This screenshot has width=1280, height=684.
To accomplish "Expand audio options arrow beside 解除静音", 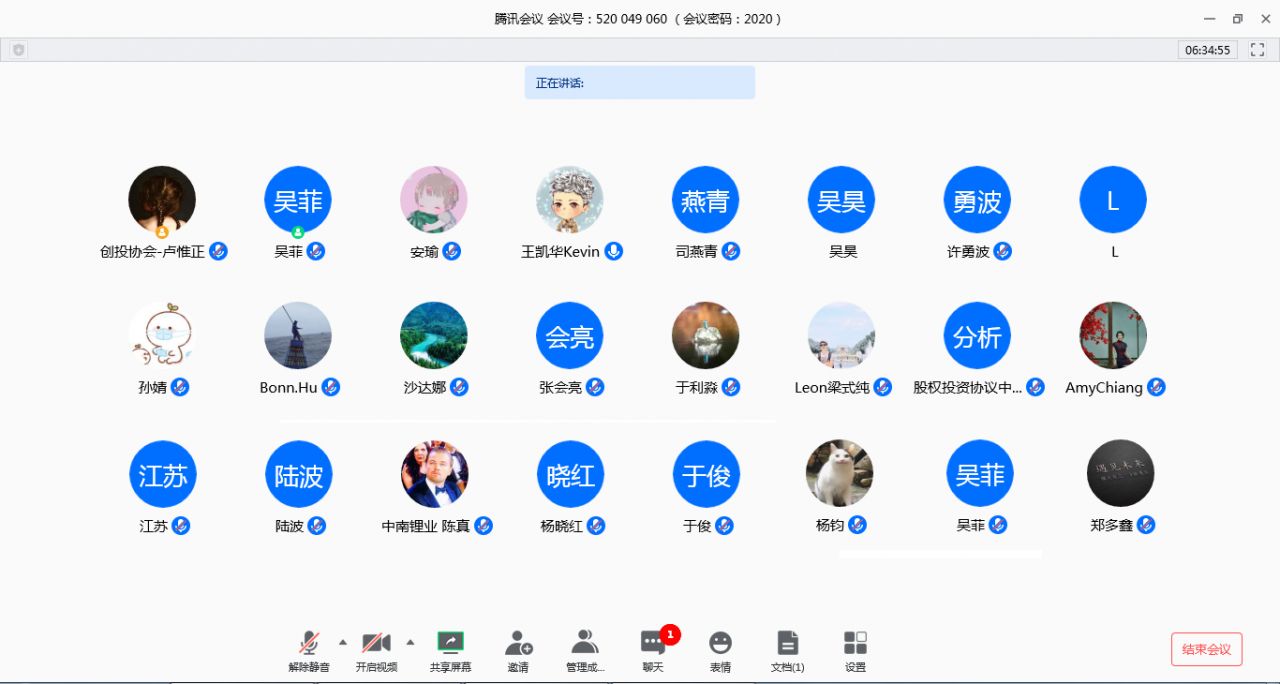I will [343, 642].
